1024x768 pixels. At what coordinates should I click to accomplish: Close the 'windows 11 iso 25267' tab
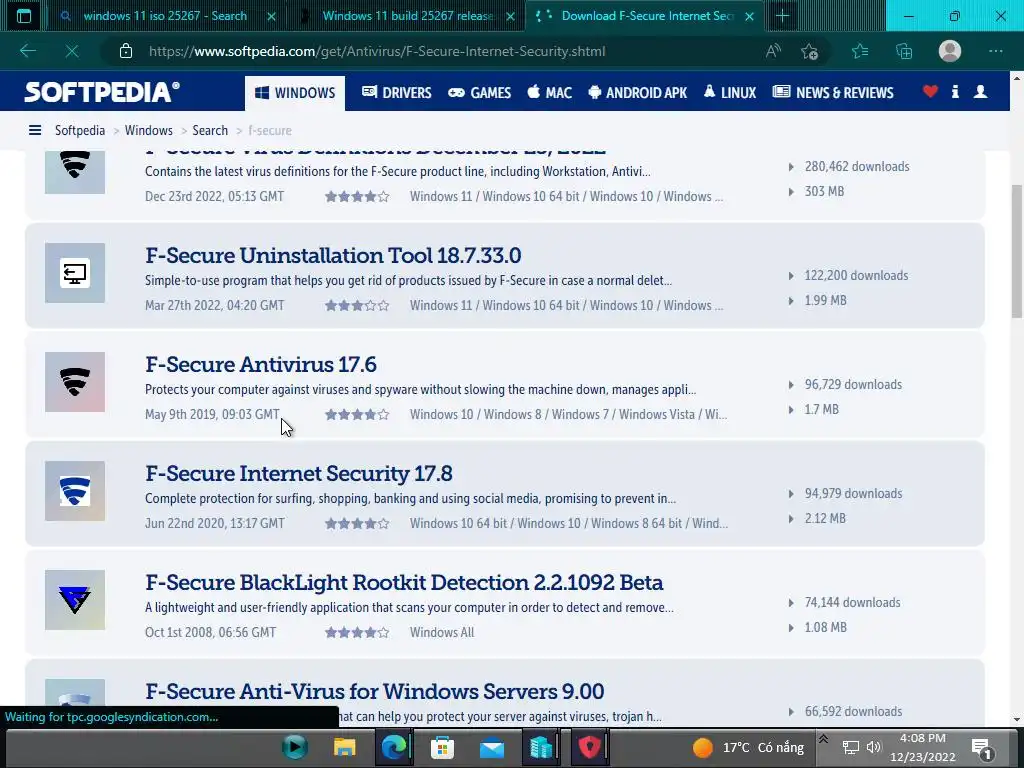pyautogui.click(x=272, y=16)
